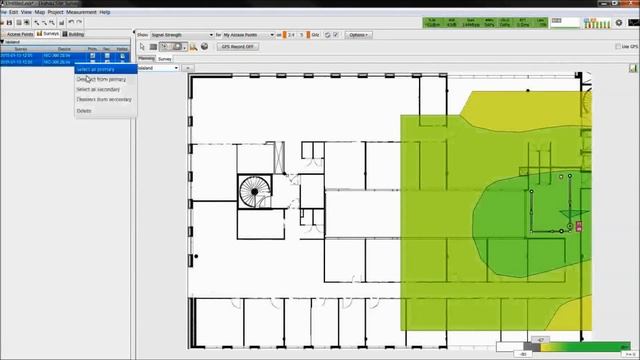
Task: Click the Save project toolbar icon
Action: point(10,22)
